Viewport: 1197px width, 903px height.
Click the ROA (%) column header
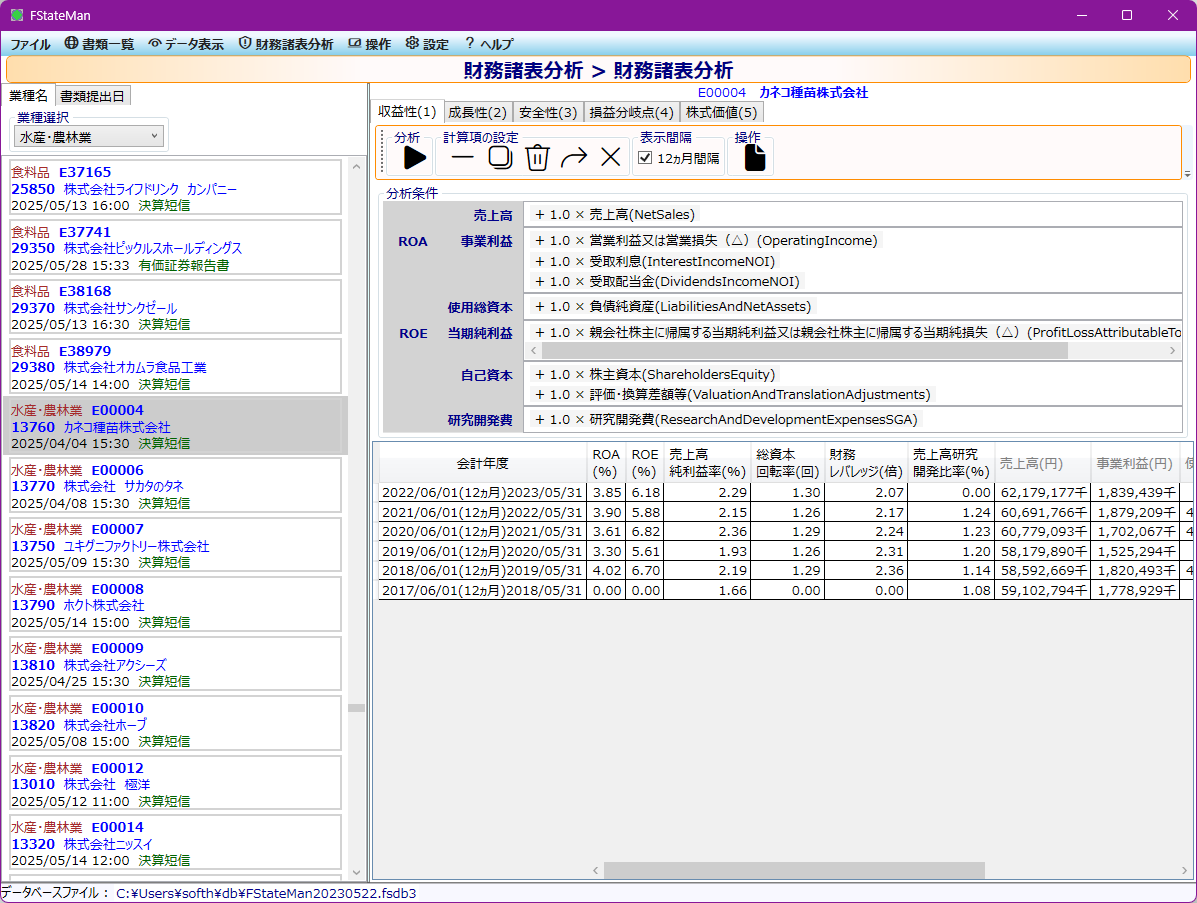click(x=606, y=463)
